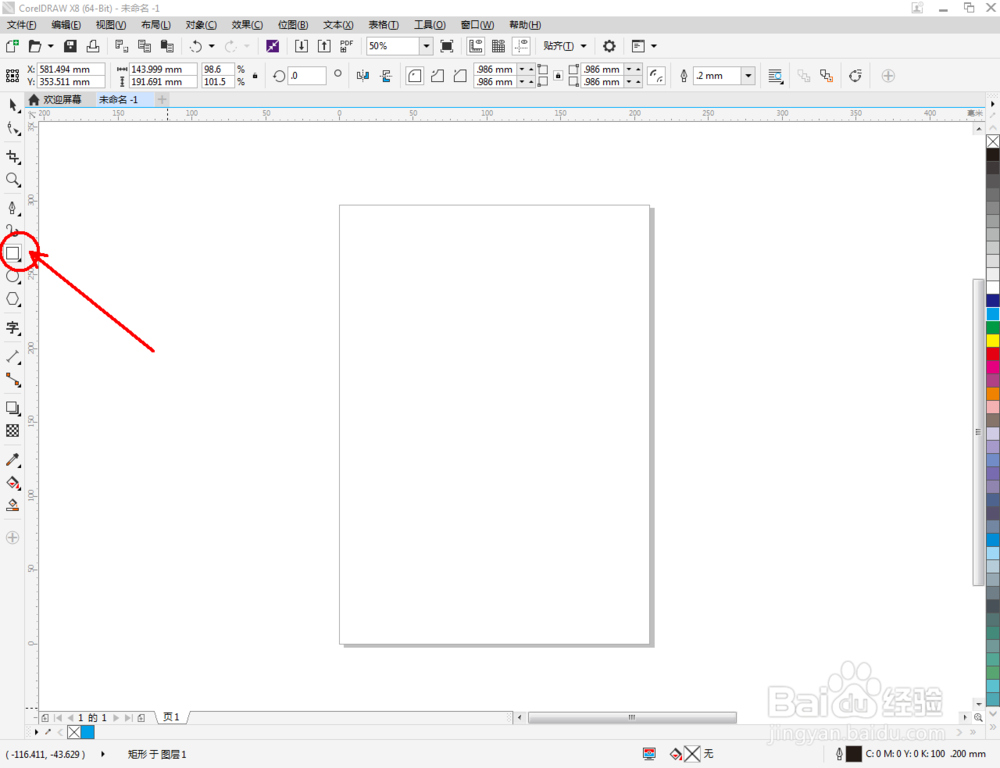Select the Shape edit tool
This screenshot has height=768, width=1000.
[x=12, y=128]
